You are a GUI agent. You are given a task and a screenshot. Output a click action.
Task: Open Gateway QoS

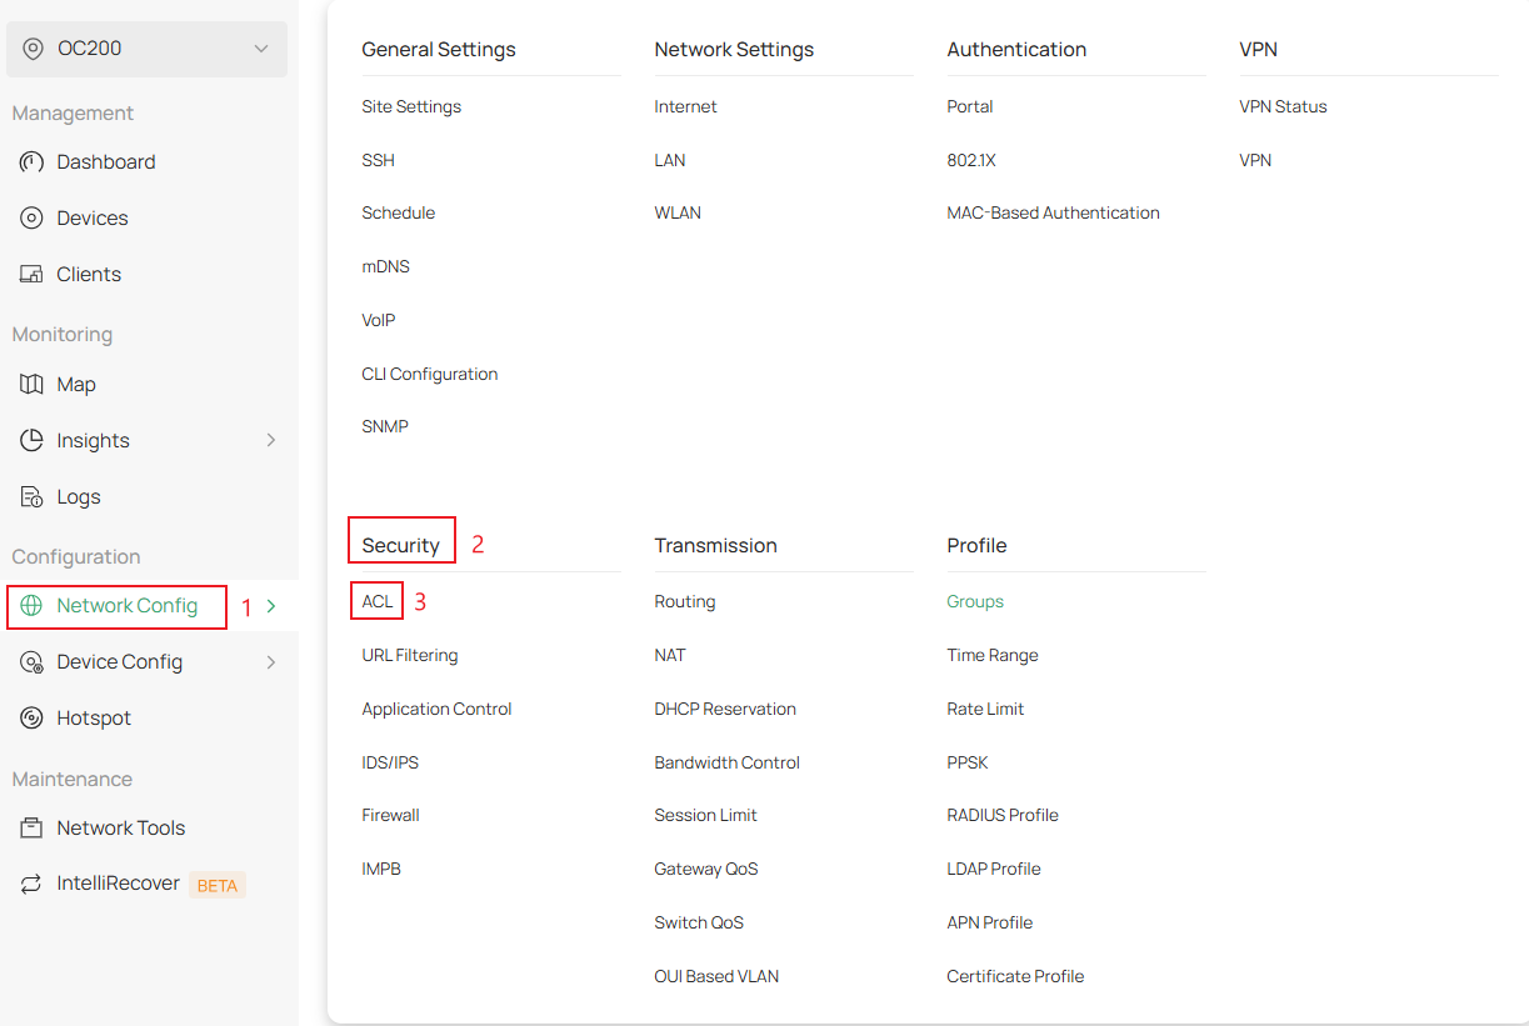(706, 869)
